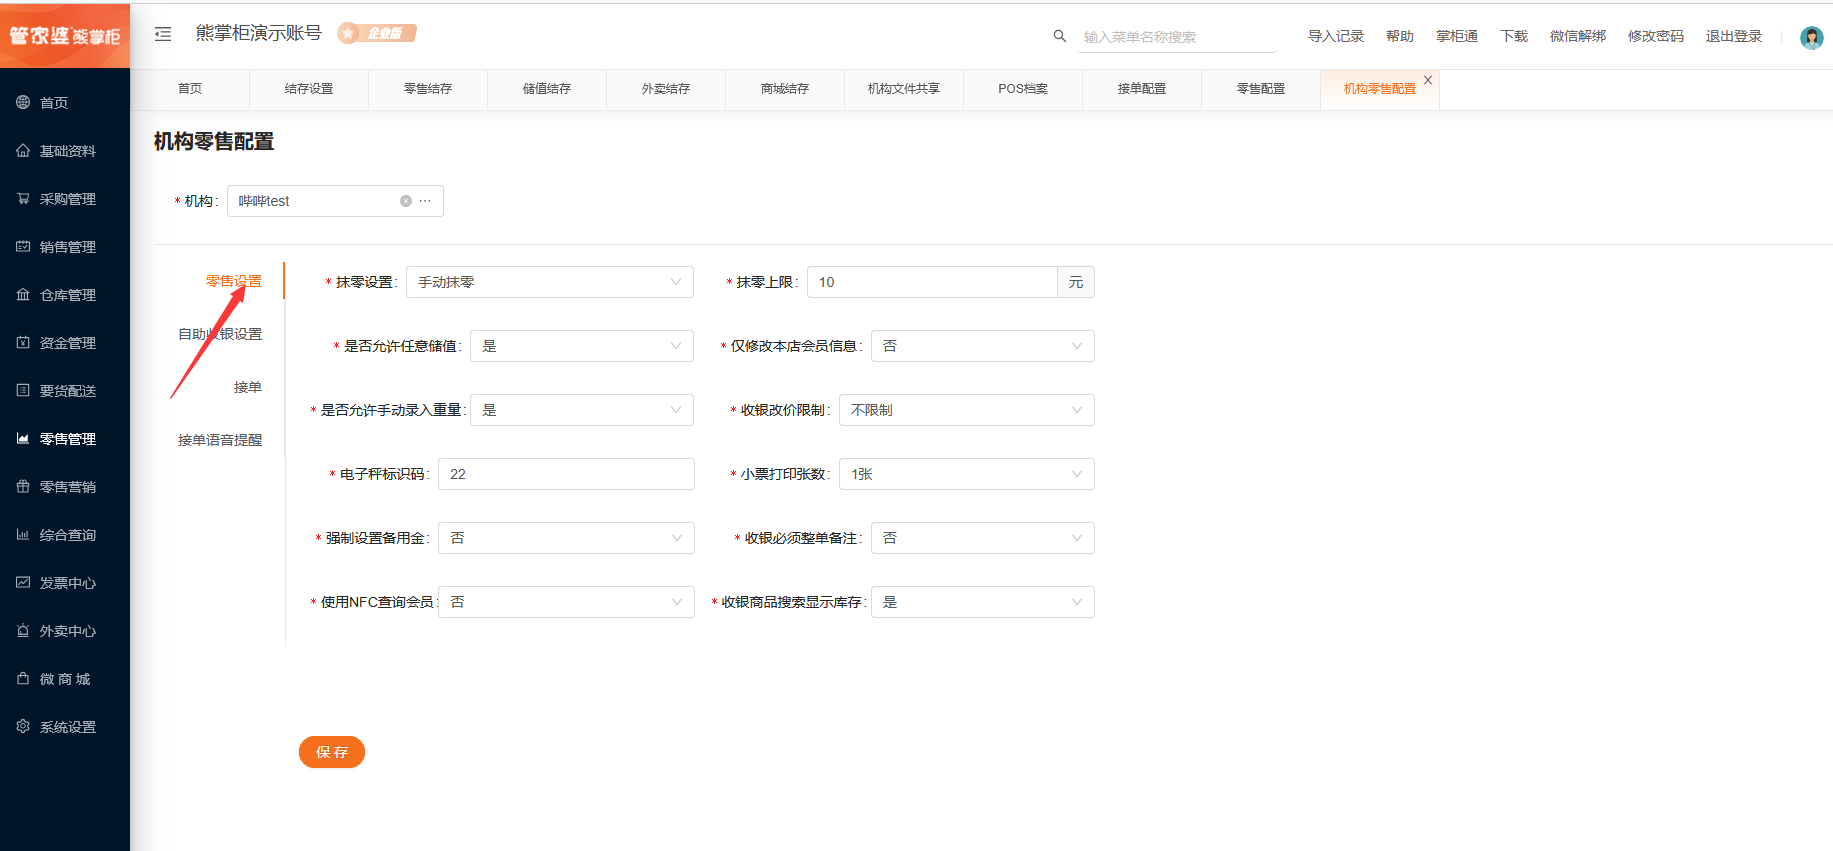Open the 是否允许任意储值 dropdown
Screen dimensions: 1833x851
point(582,346)
